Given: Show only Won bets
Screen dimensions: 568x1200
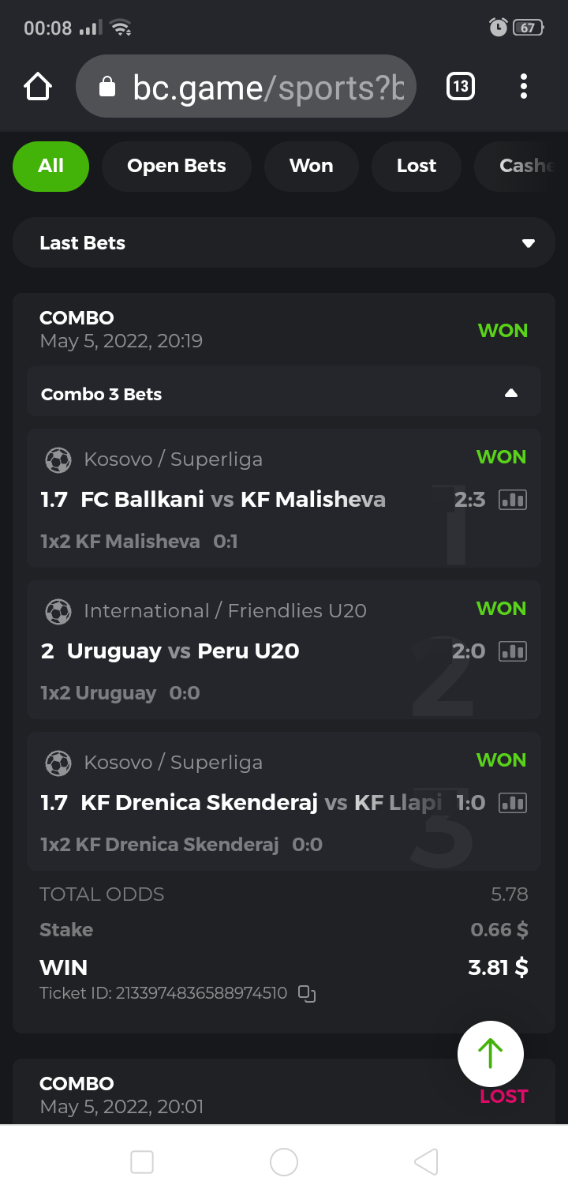Looking at the screenshot, I should (x=311, y=166).
